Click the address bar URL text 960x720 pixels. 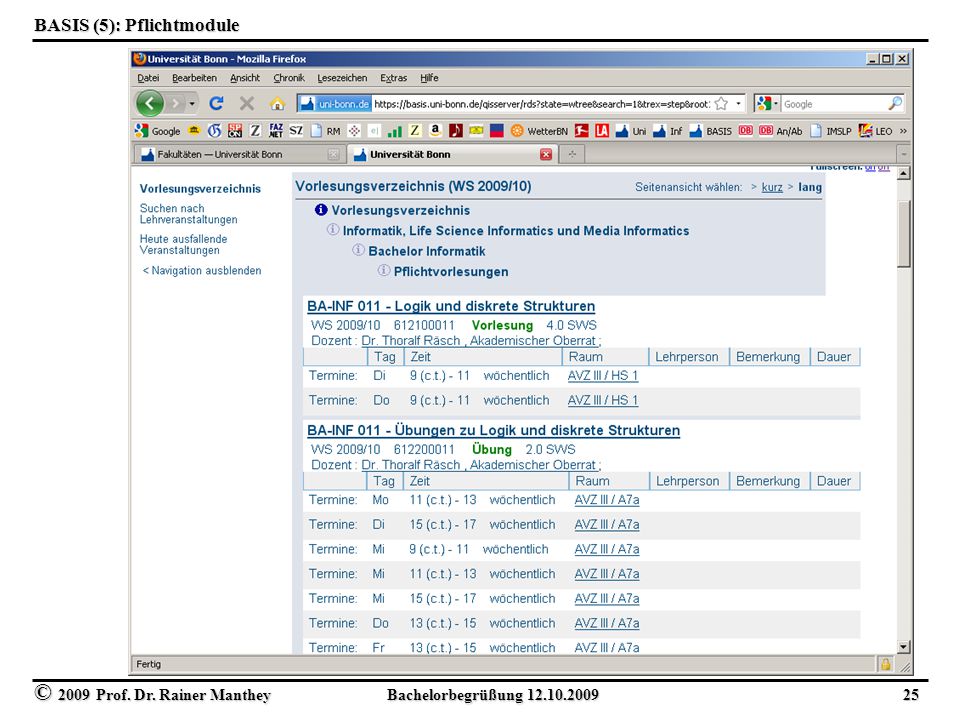[x=541, y=104]
